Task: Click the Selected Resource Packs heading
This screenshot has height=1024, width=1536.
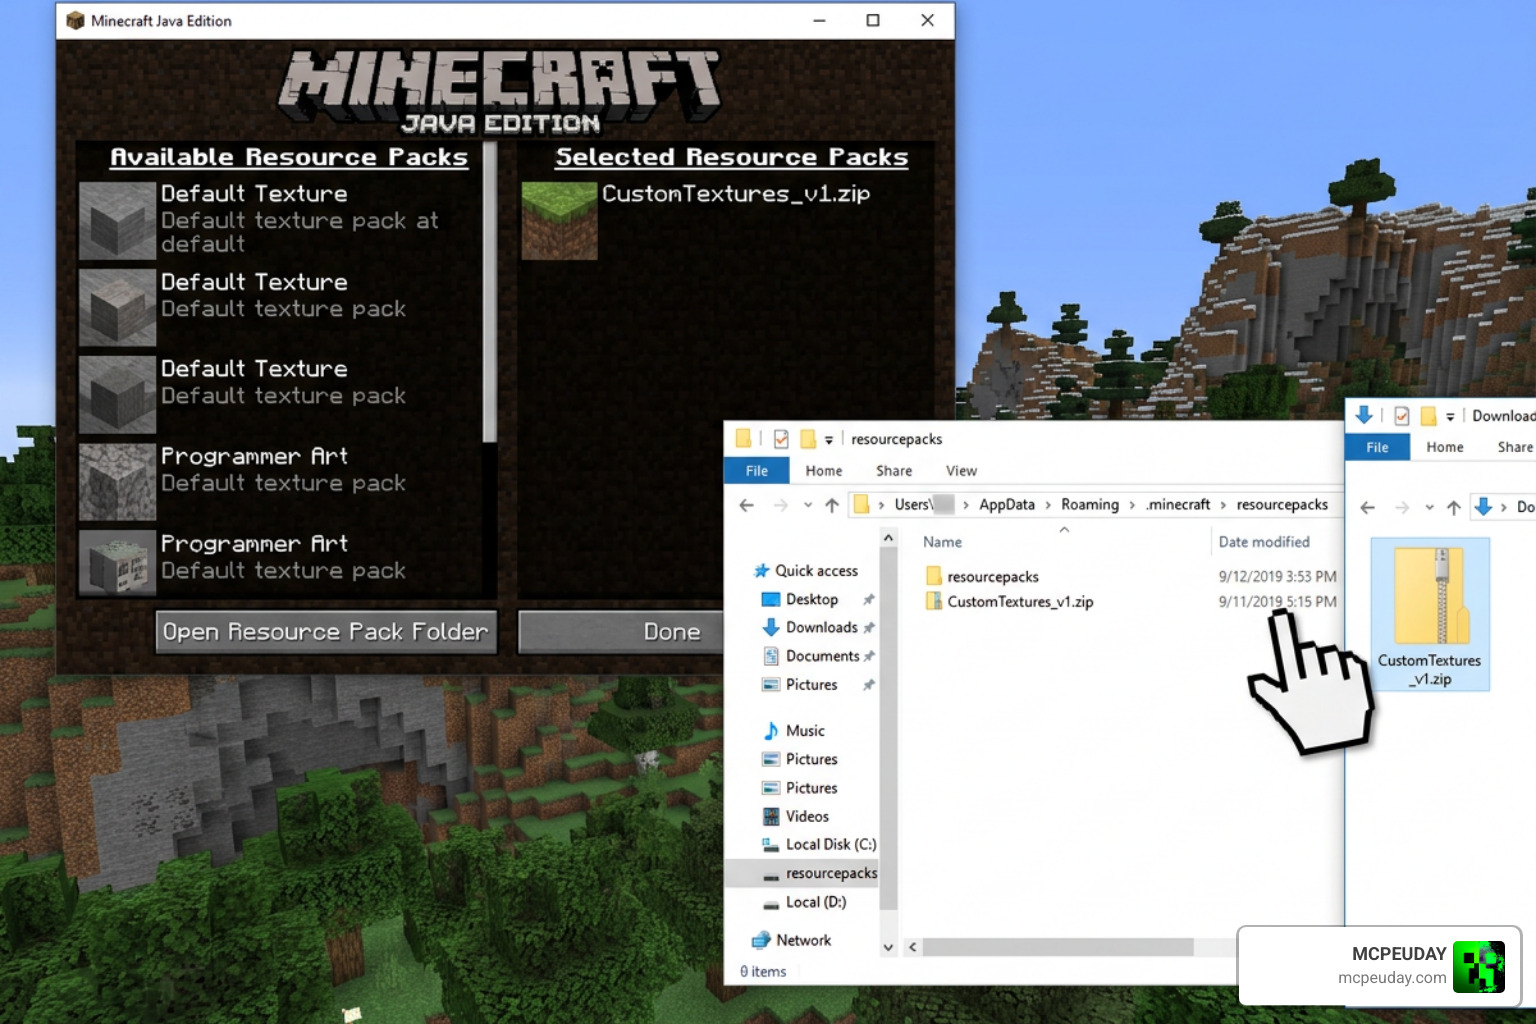Action: 732,157
